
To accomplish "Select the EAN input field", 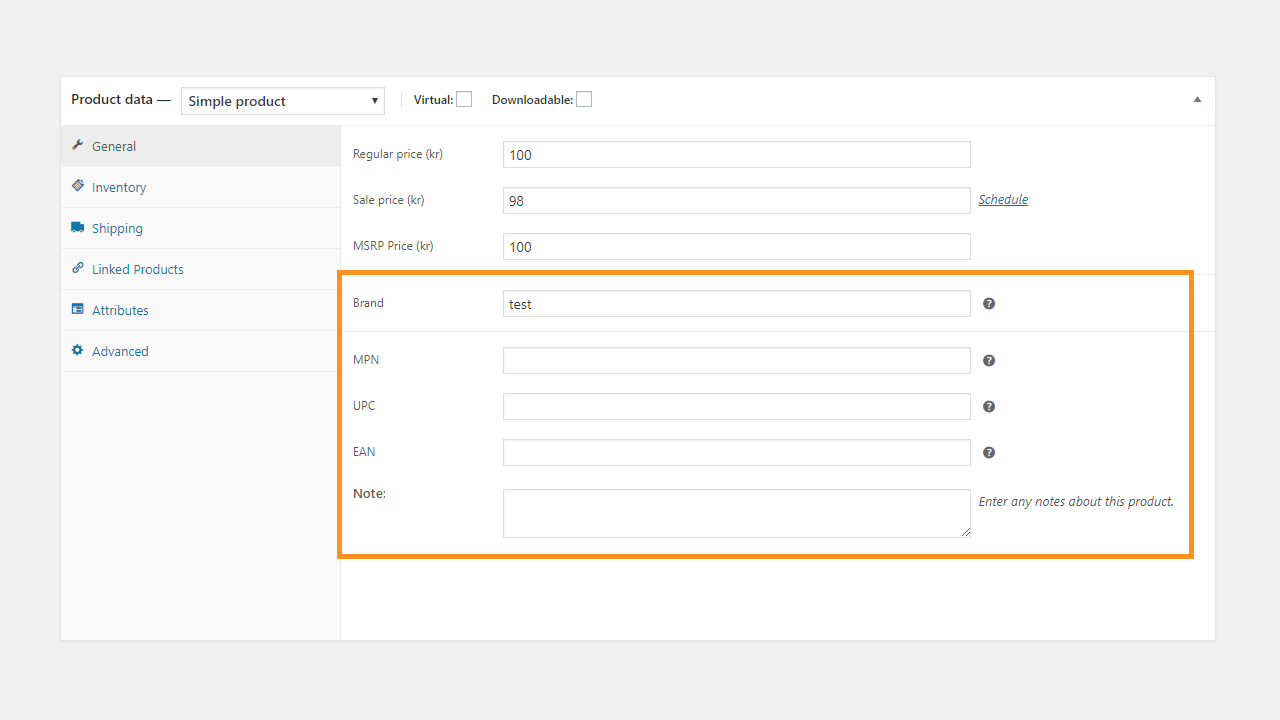I will coord(737,452).
